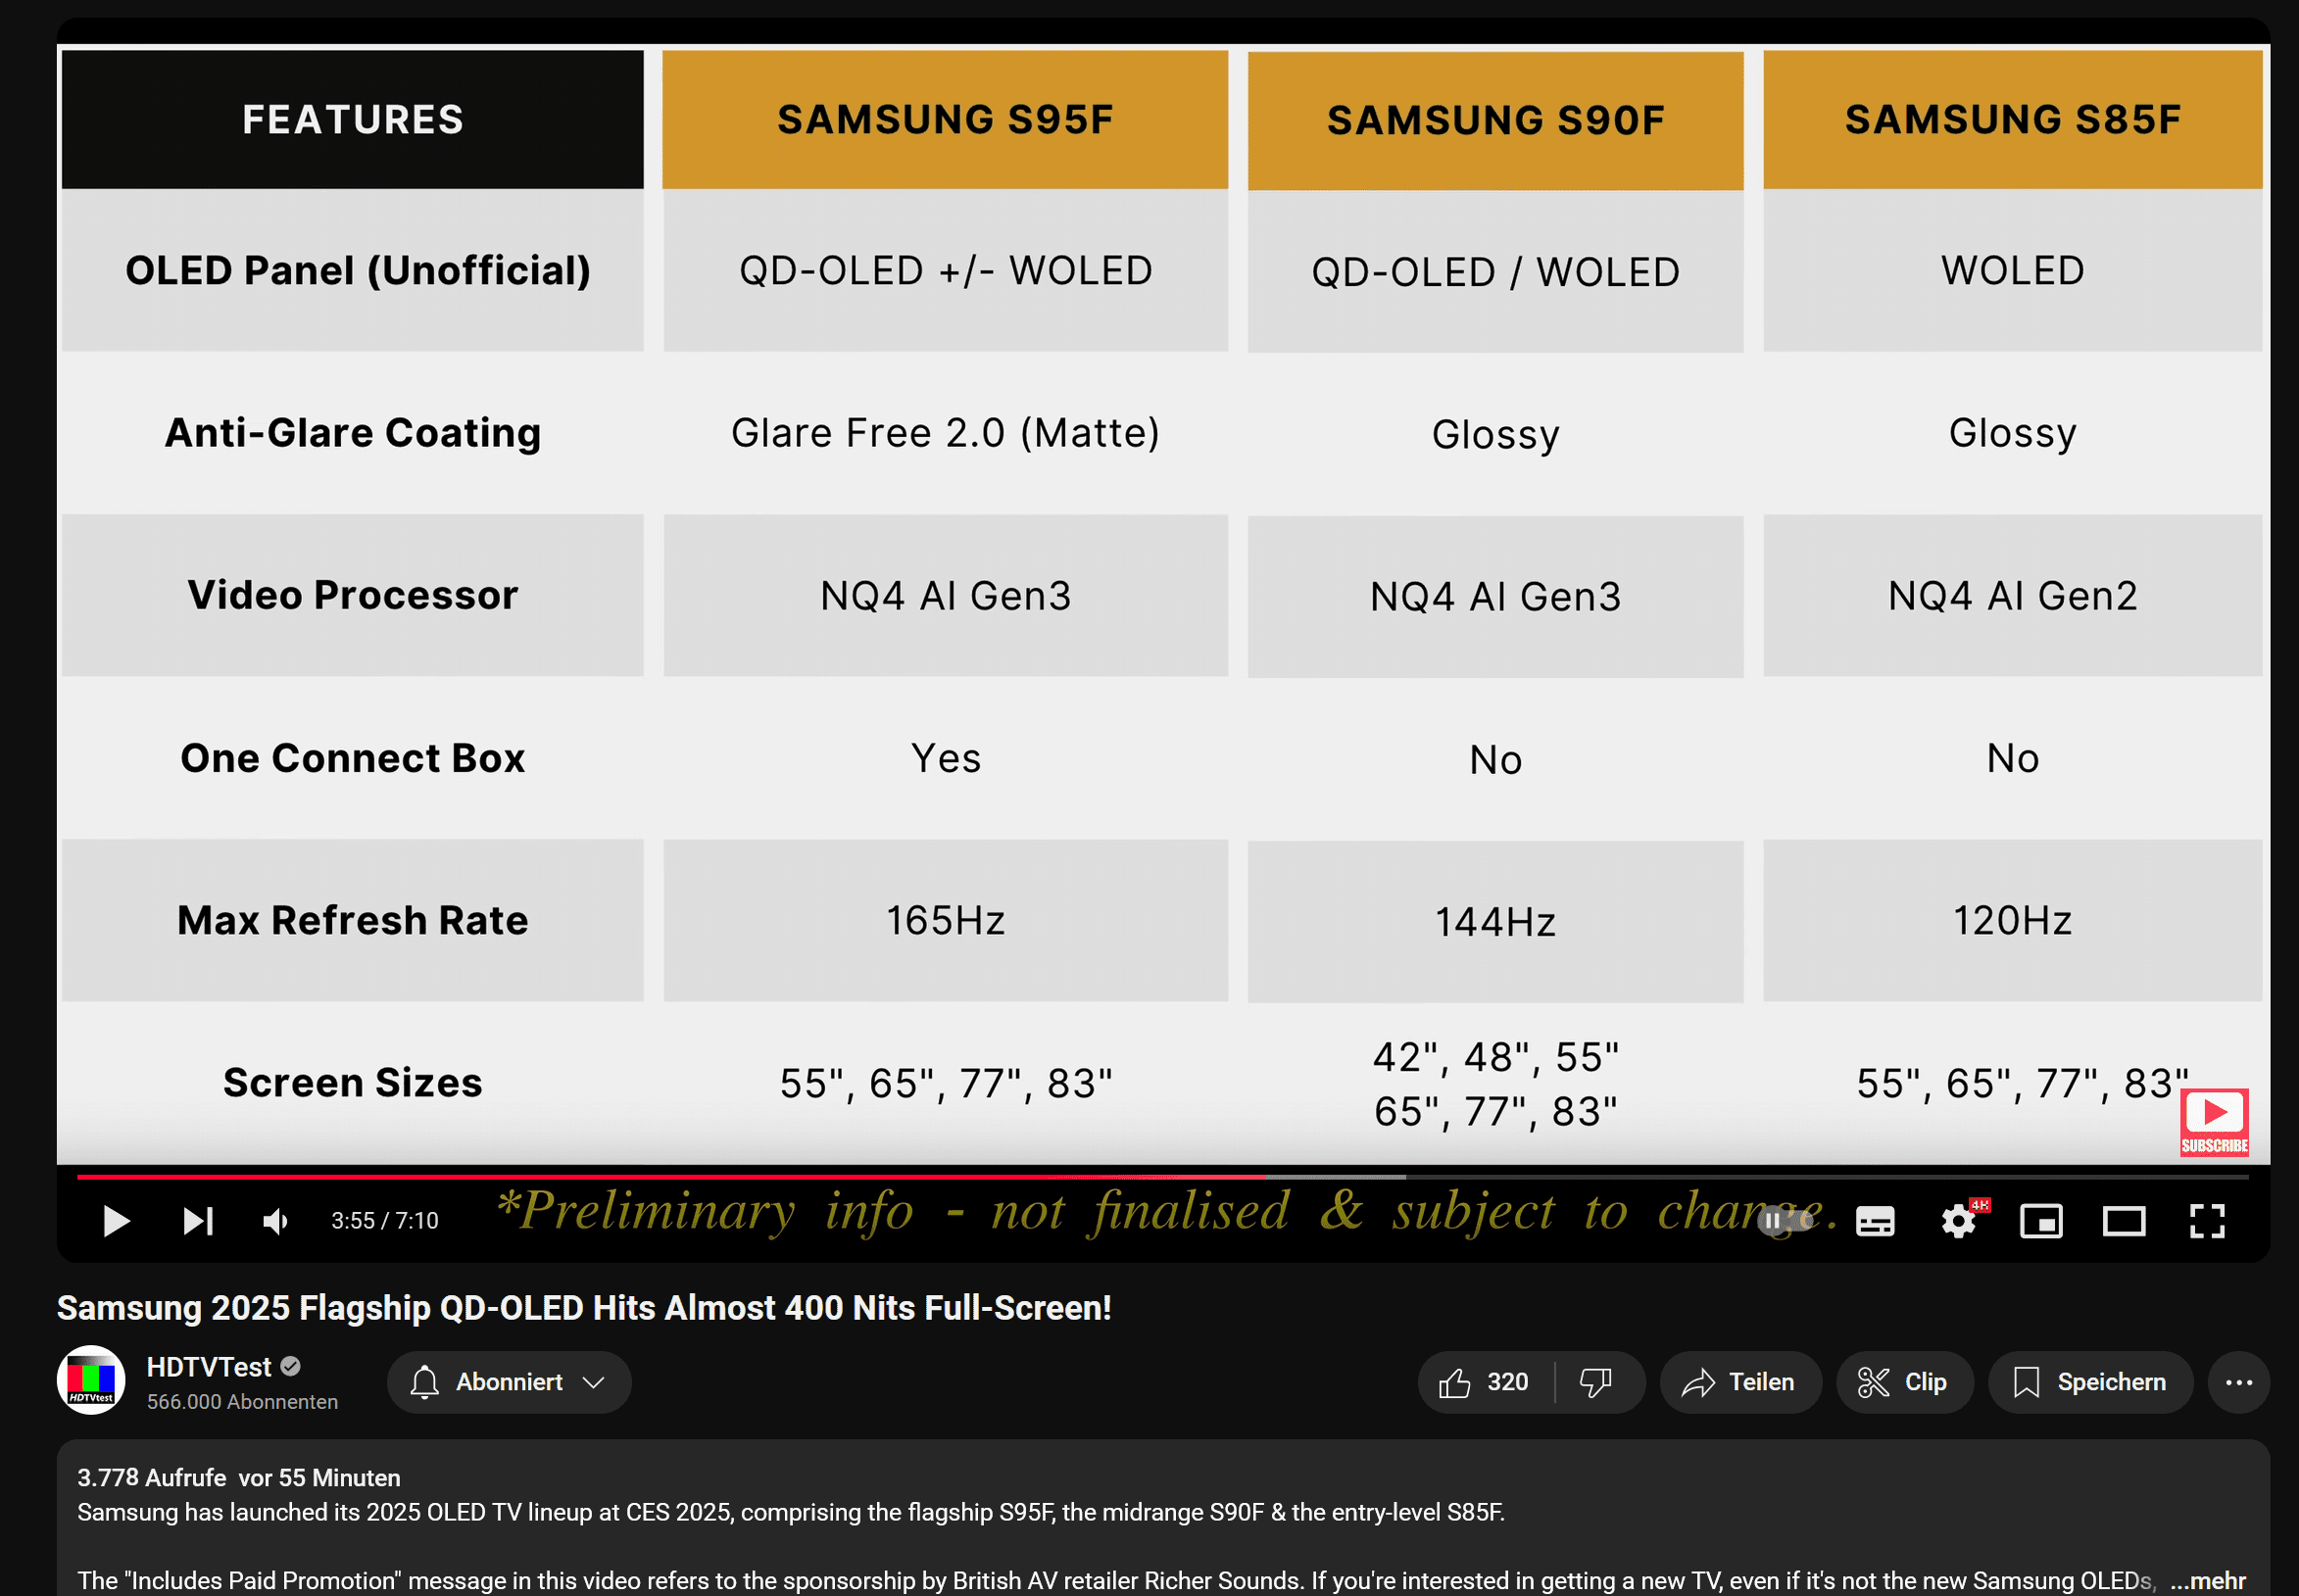Click the verified badge next to HDTVTest

[291, 1366]
